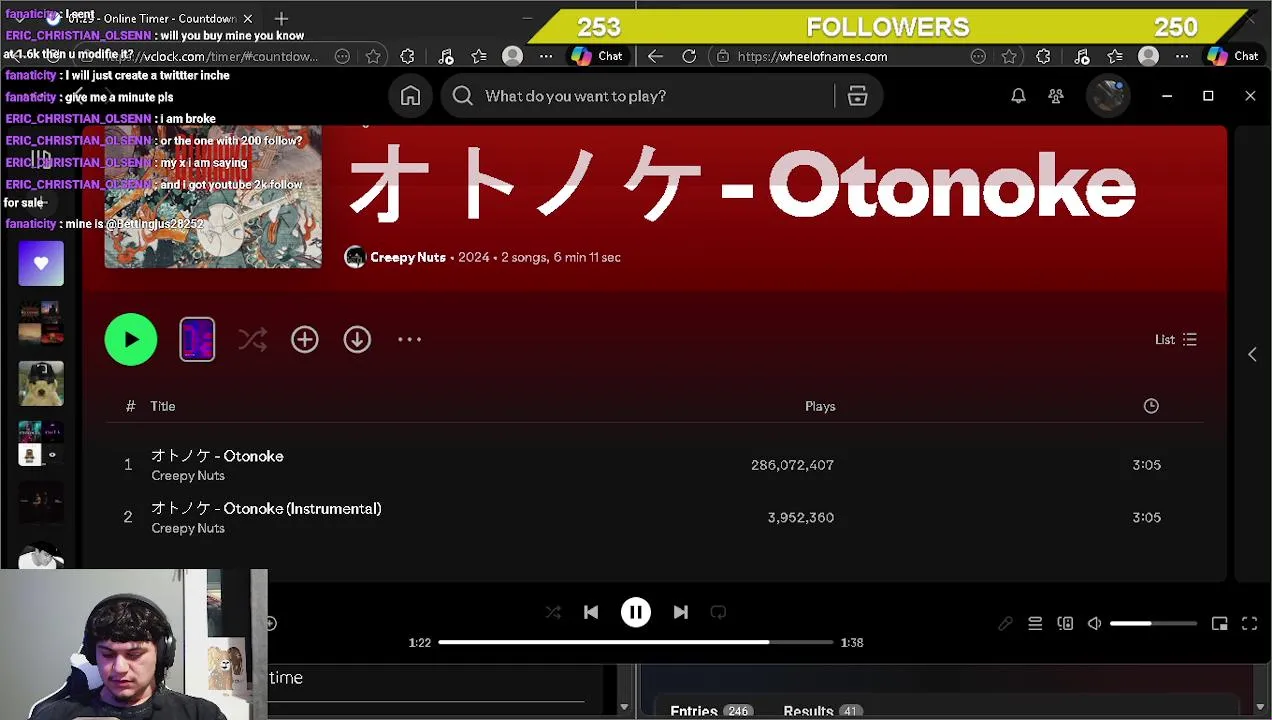1272x720 pixels.
Task: Open wheelofnames browser settings menu
Action: click(1181, 56)
